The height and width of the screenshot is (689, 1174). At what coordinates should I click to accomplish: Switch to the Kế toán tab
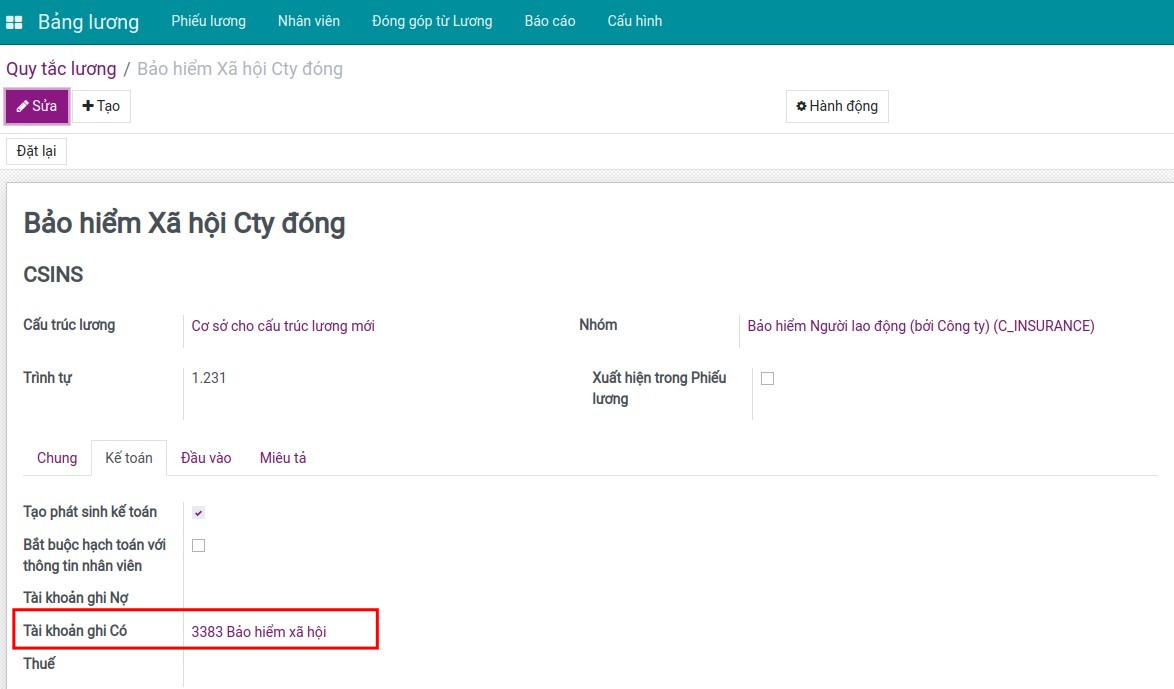click(129, 458)
